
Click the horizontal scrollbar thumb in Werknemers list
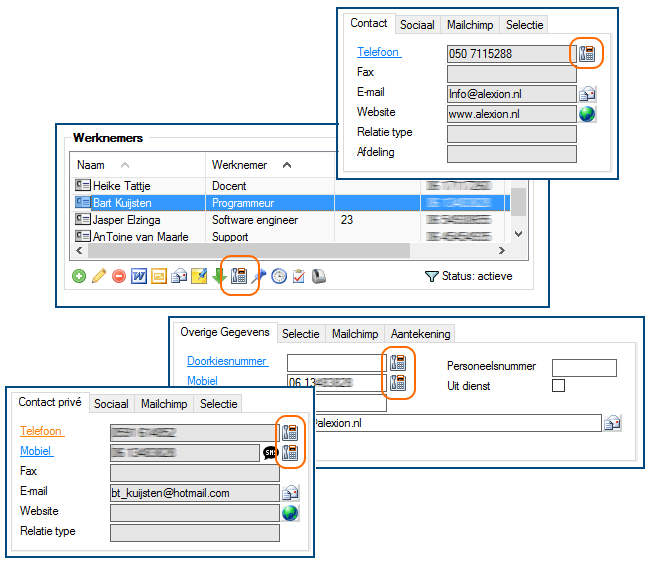click(x=249, y=250)
